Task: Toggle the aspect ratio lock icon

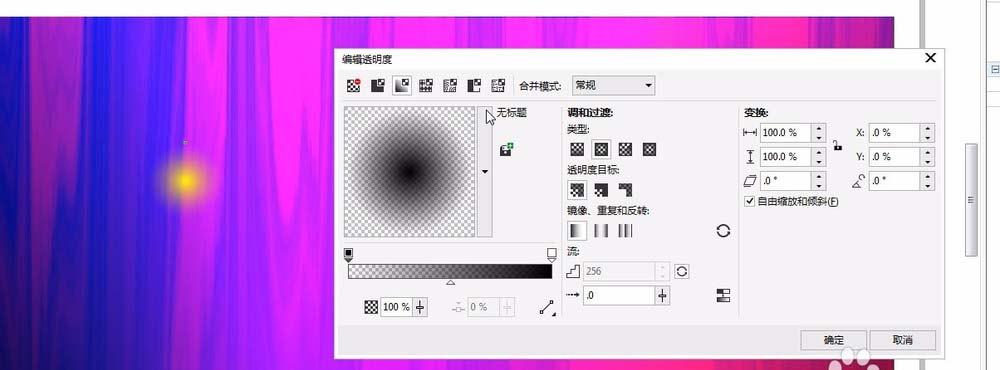Action: tap(837, 145)
